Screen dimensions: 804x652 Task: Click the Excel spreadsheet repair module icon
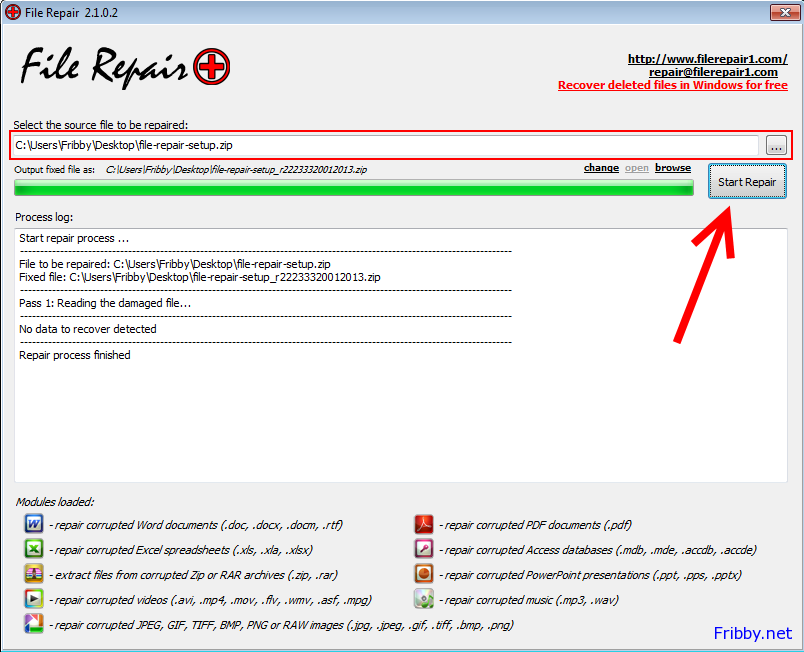(x=34, y=549)
